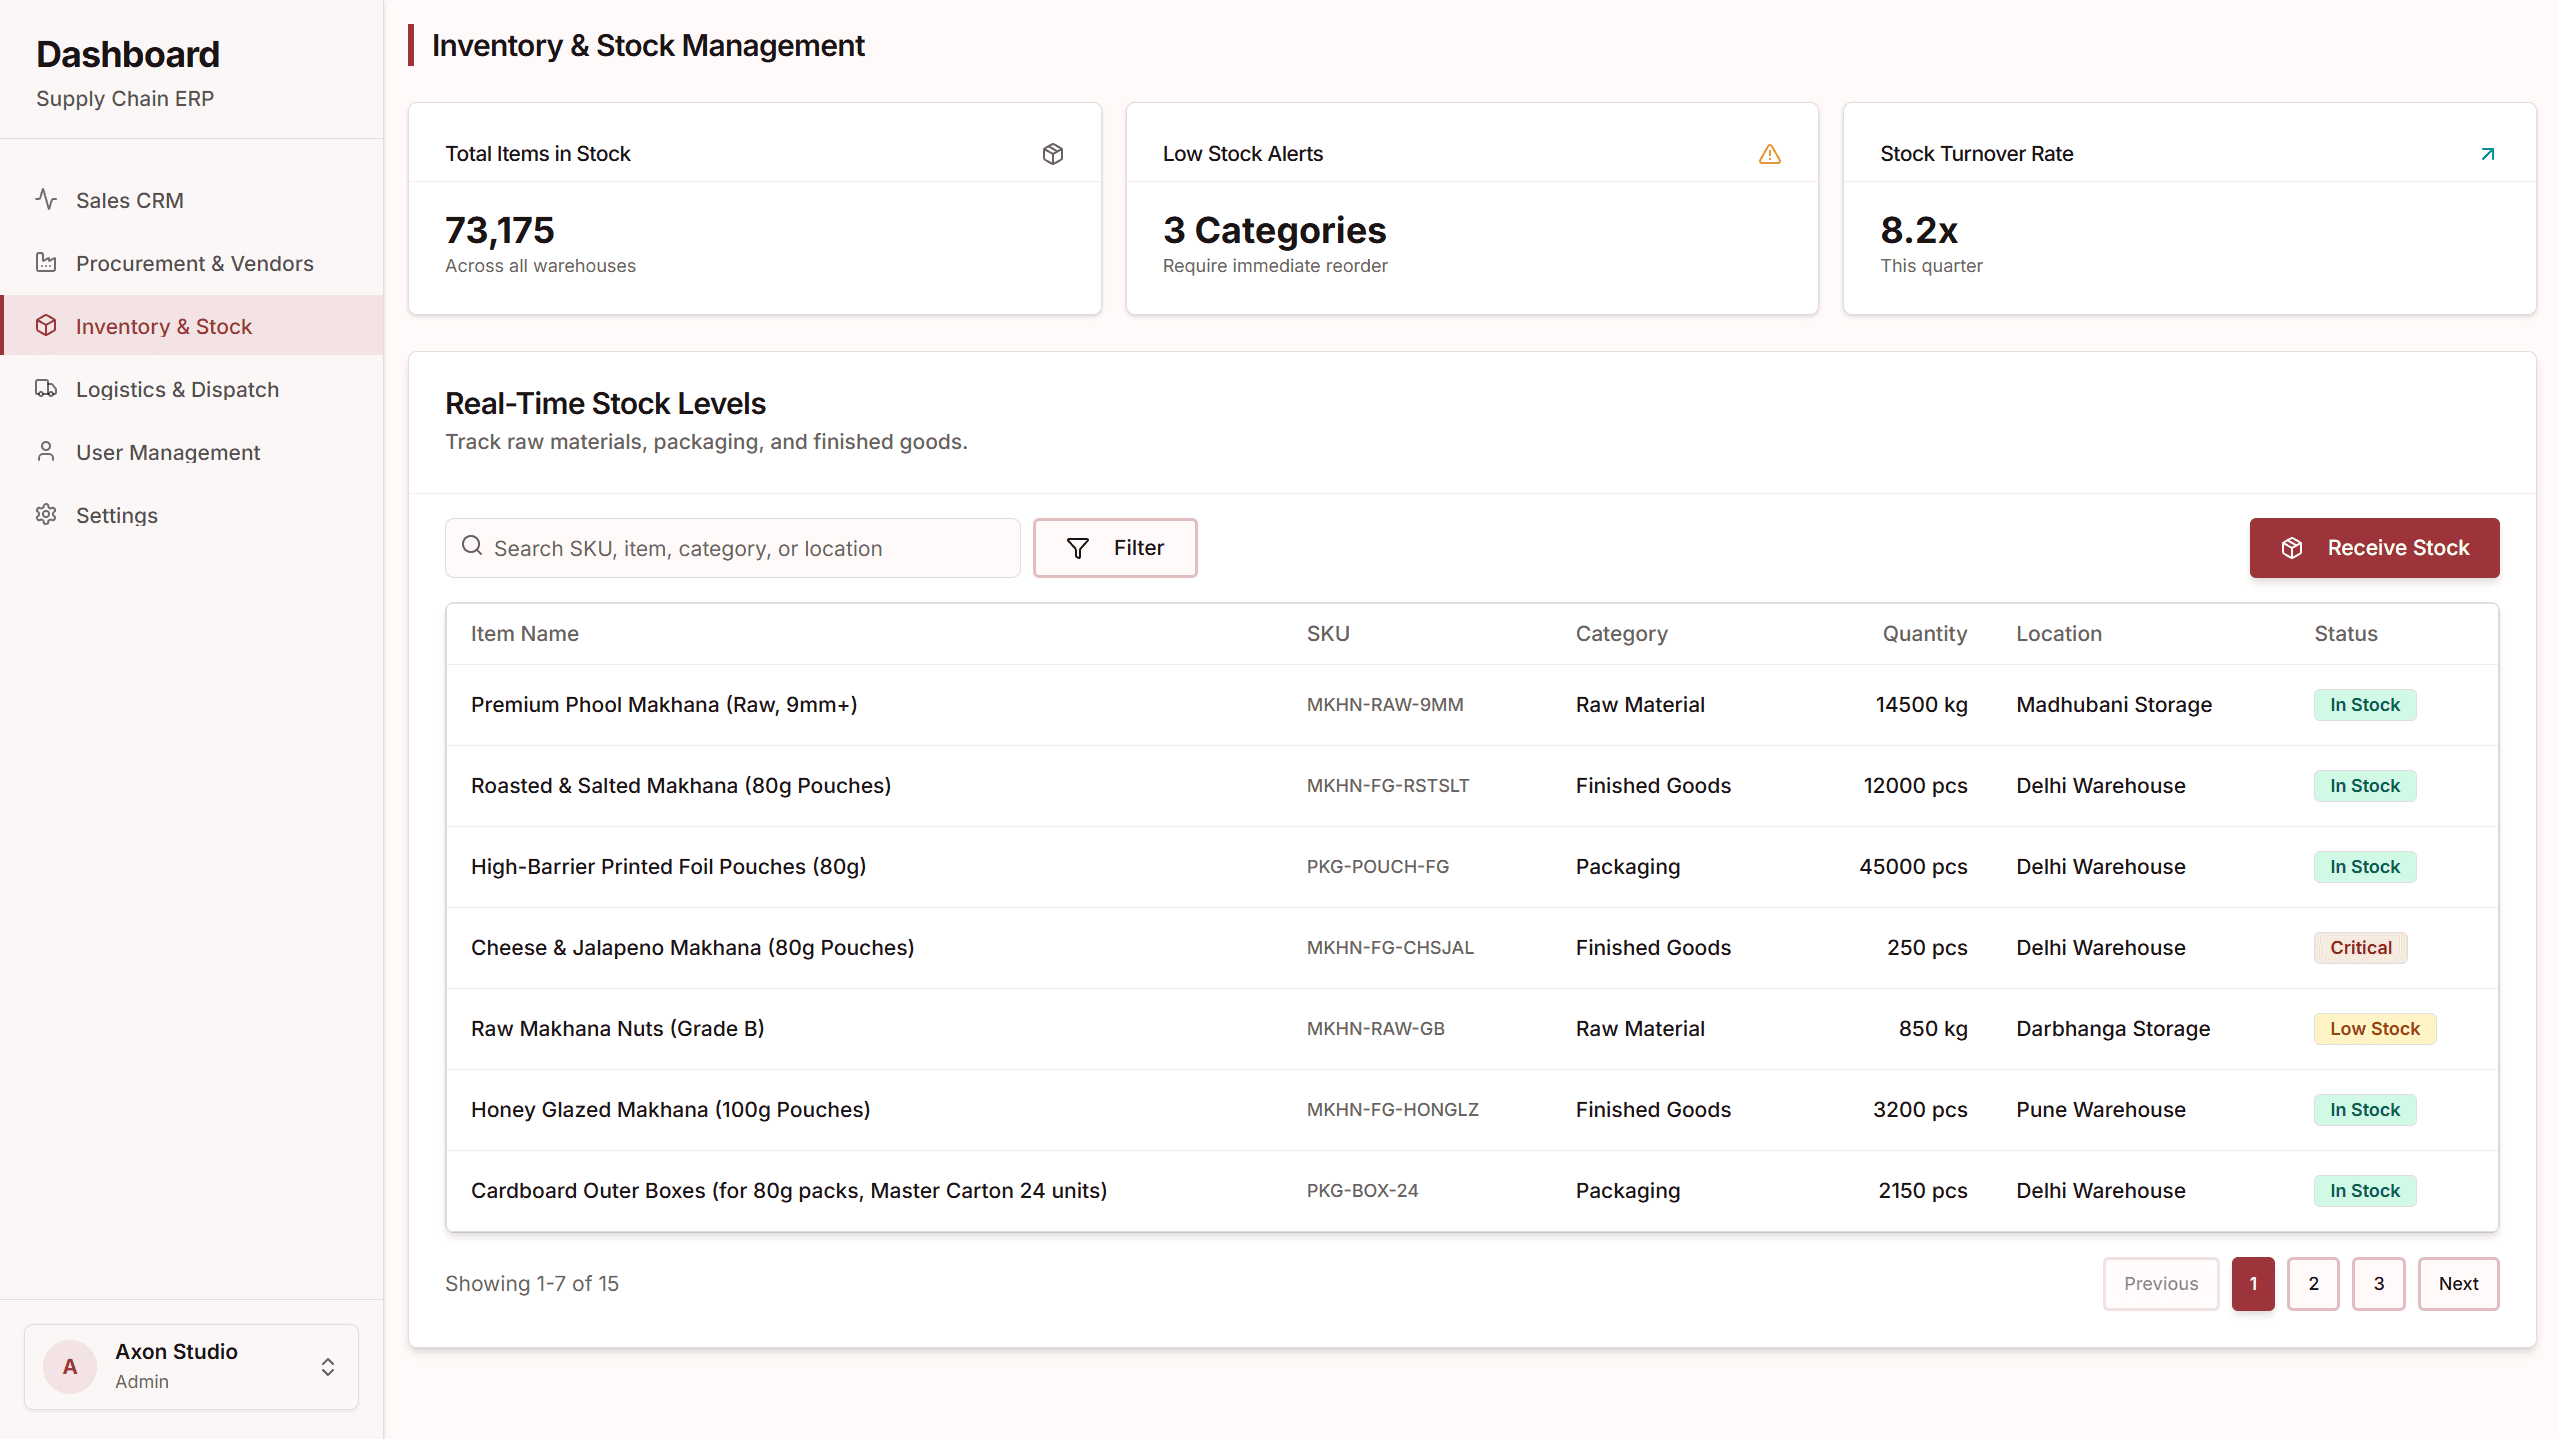Screen dimensions: 2559x1439
Task: Select Roasted & Salted Makhana (80g Pouches)
Action: click(681, 786)
